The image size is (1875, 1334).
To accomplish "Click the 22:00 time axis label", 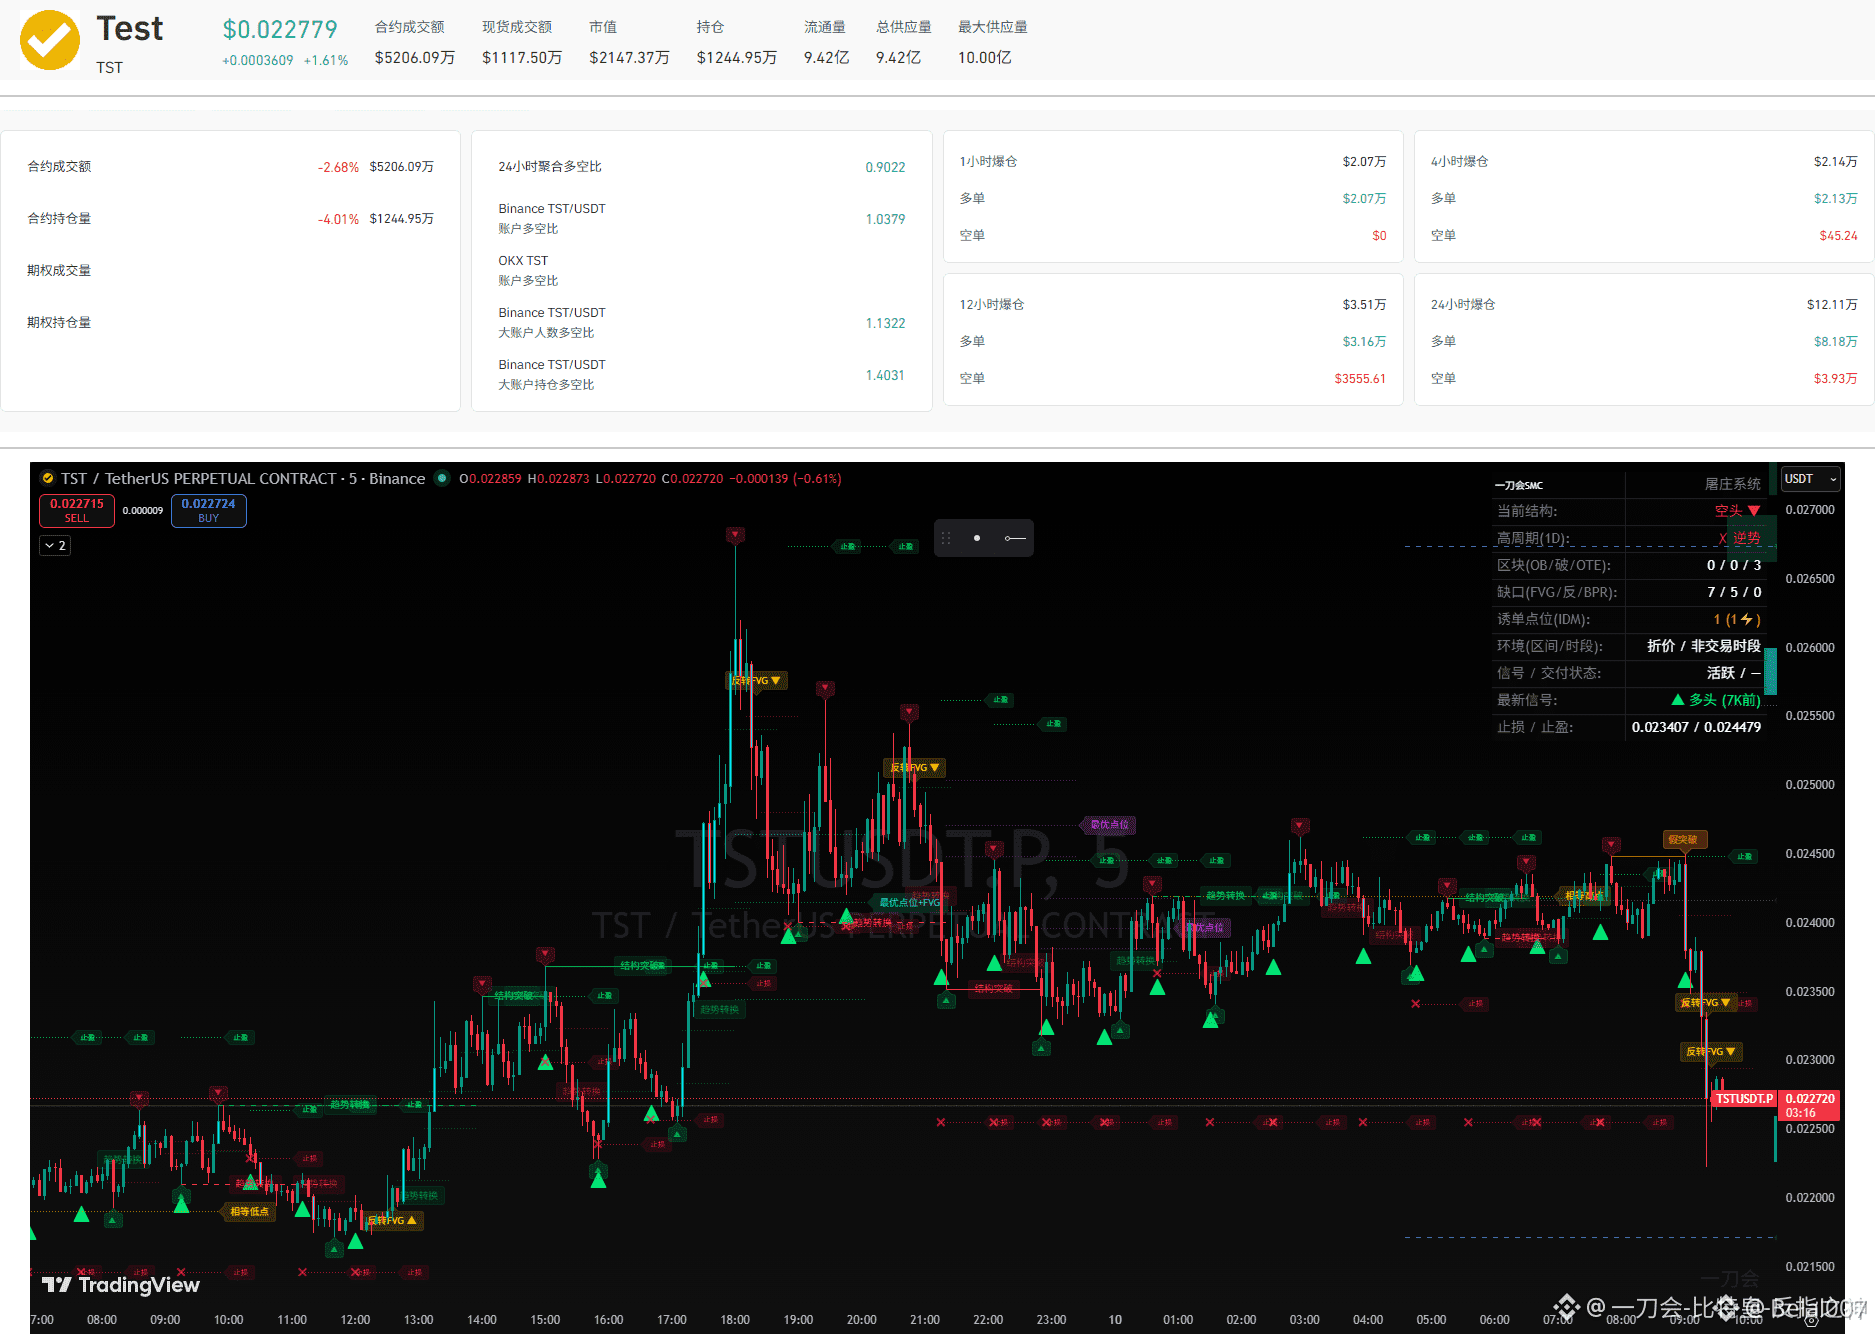I will coord(988,1320).
